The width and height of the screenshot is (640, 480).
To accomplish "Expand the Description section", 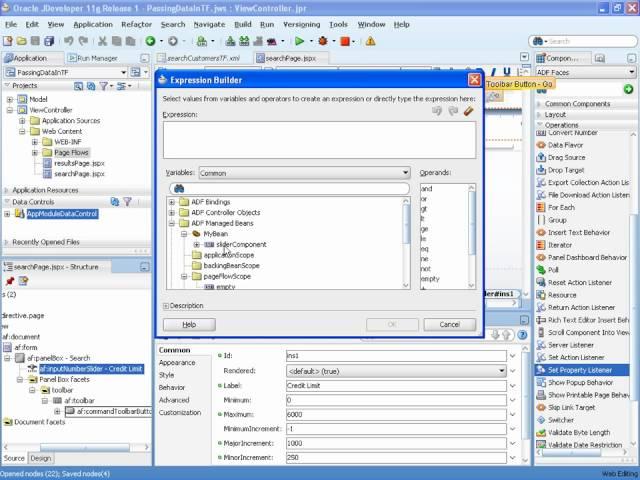I will click(166, 306).
